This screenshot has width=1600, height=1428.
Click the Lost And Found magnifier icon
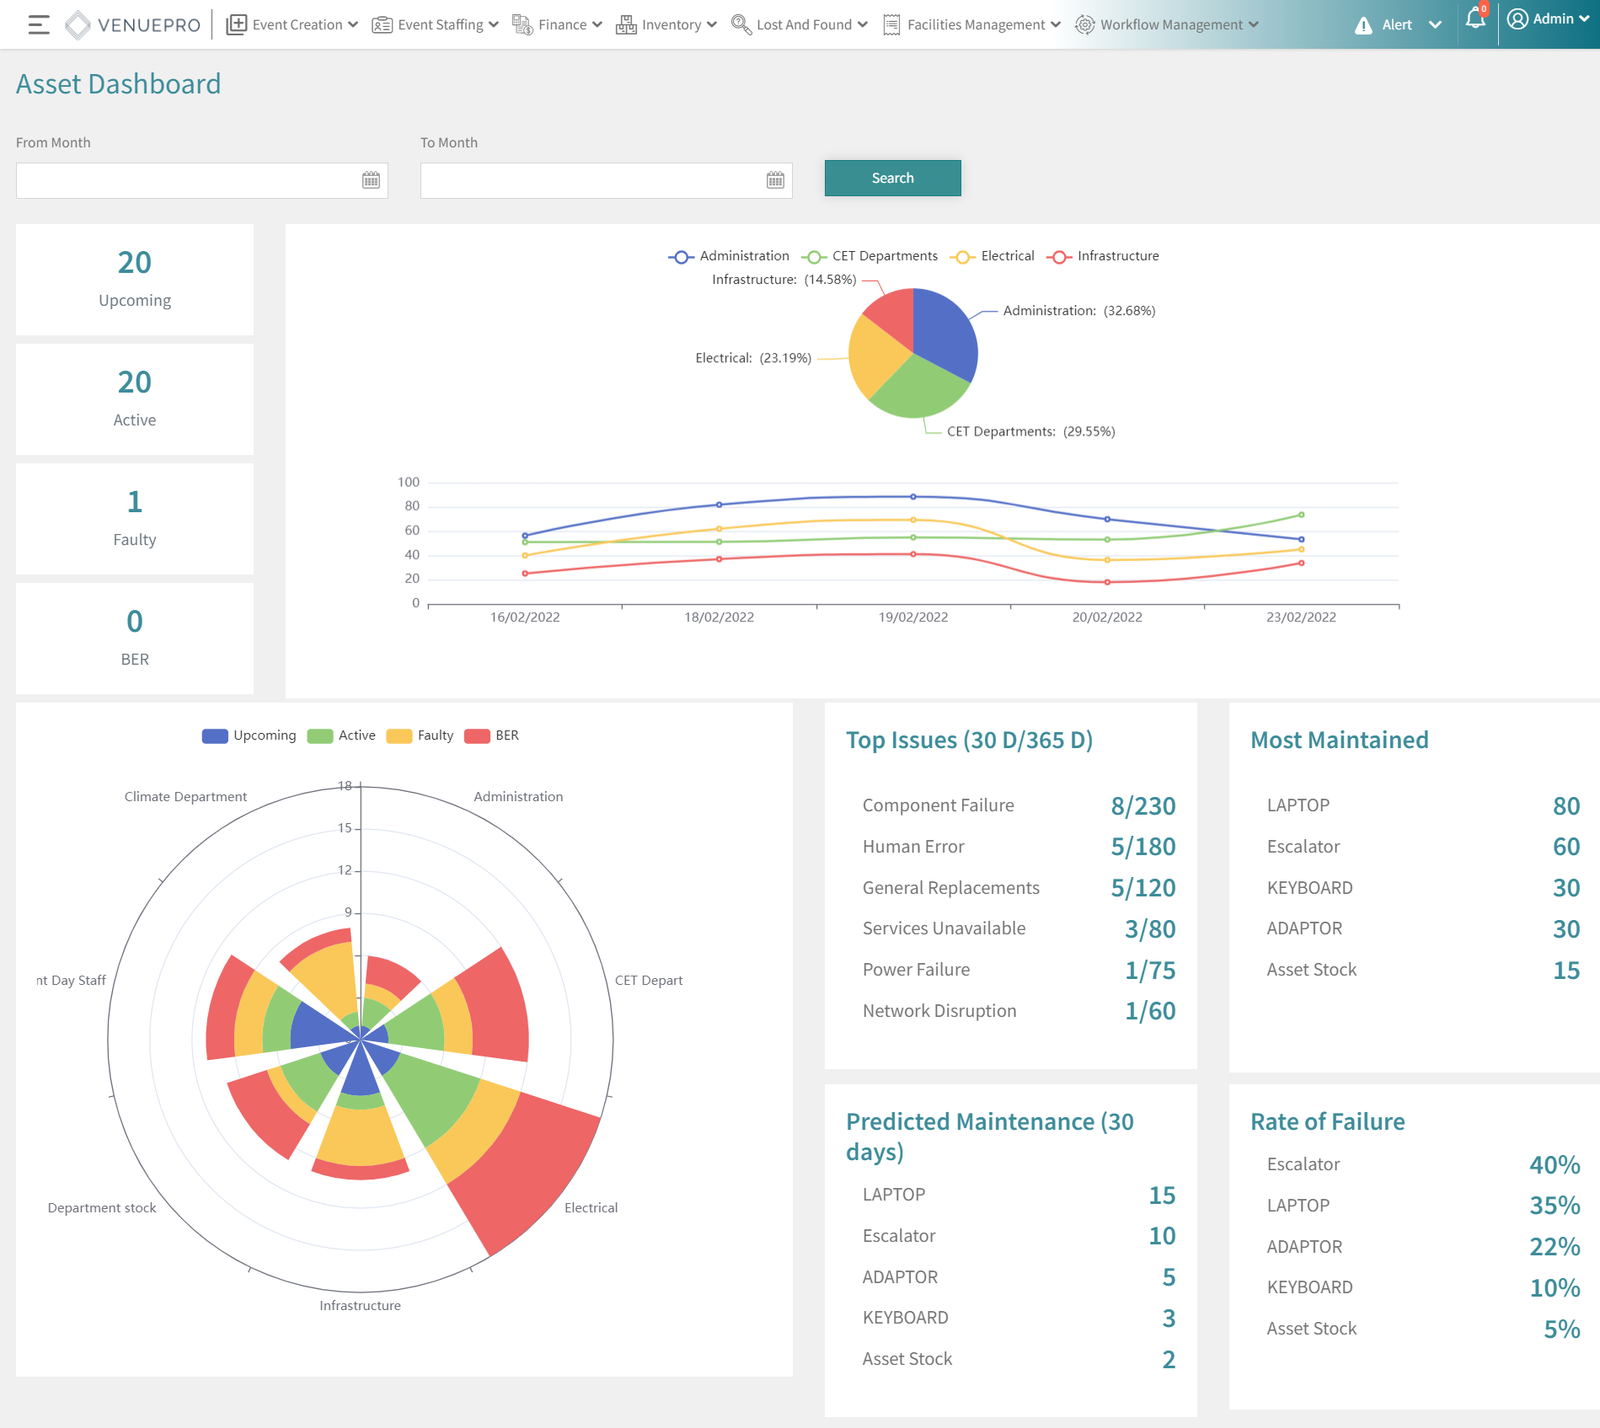tap(741, 25)
